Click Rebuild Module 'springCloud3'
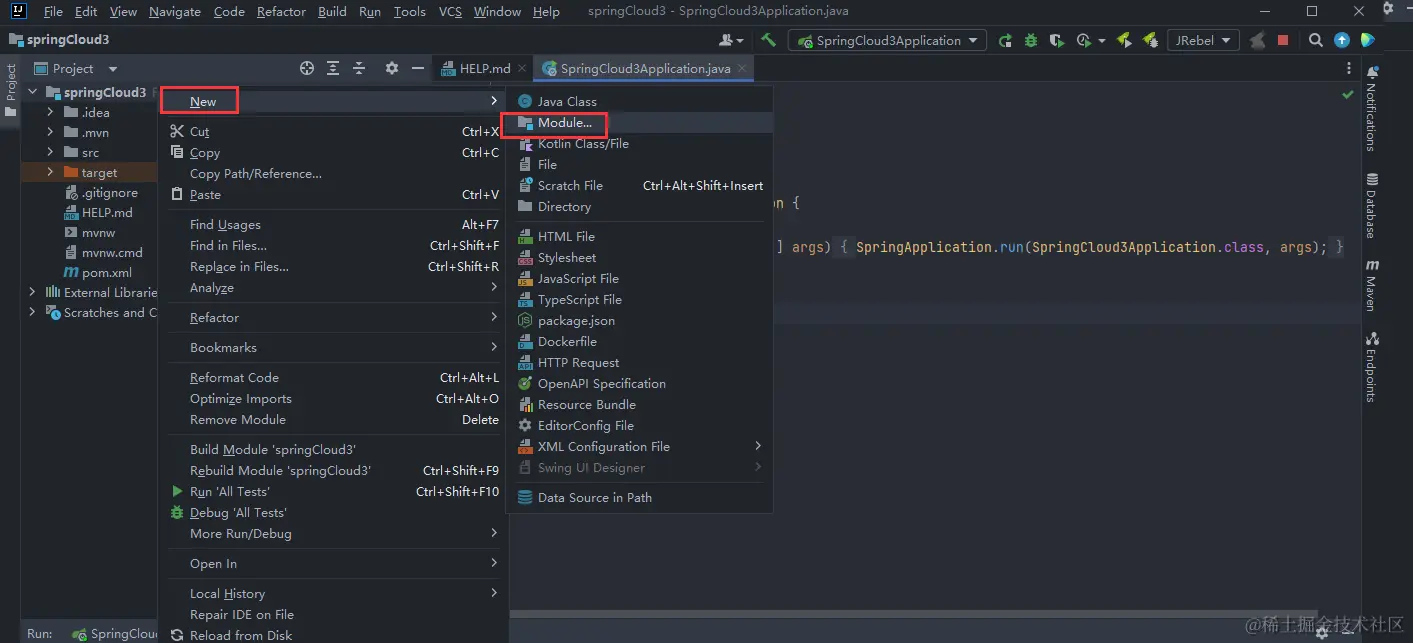Image resolution: width=1413 pixels, height=643 pixels. (332, 470)
